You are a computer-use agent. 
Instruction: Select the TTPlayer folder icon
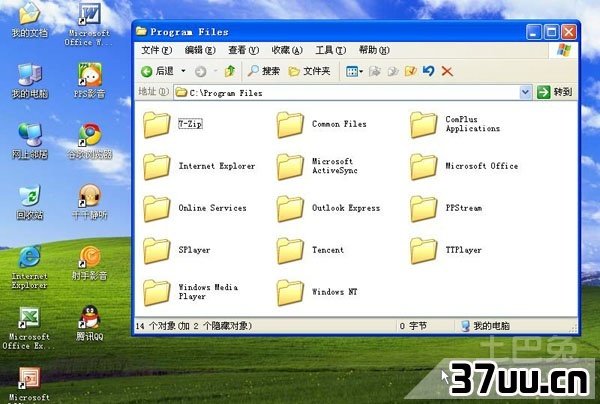(x=423, y=251)
